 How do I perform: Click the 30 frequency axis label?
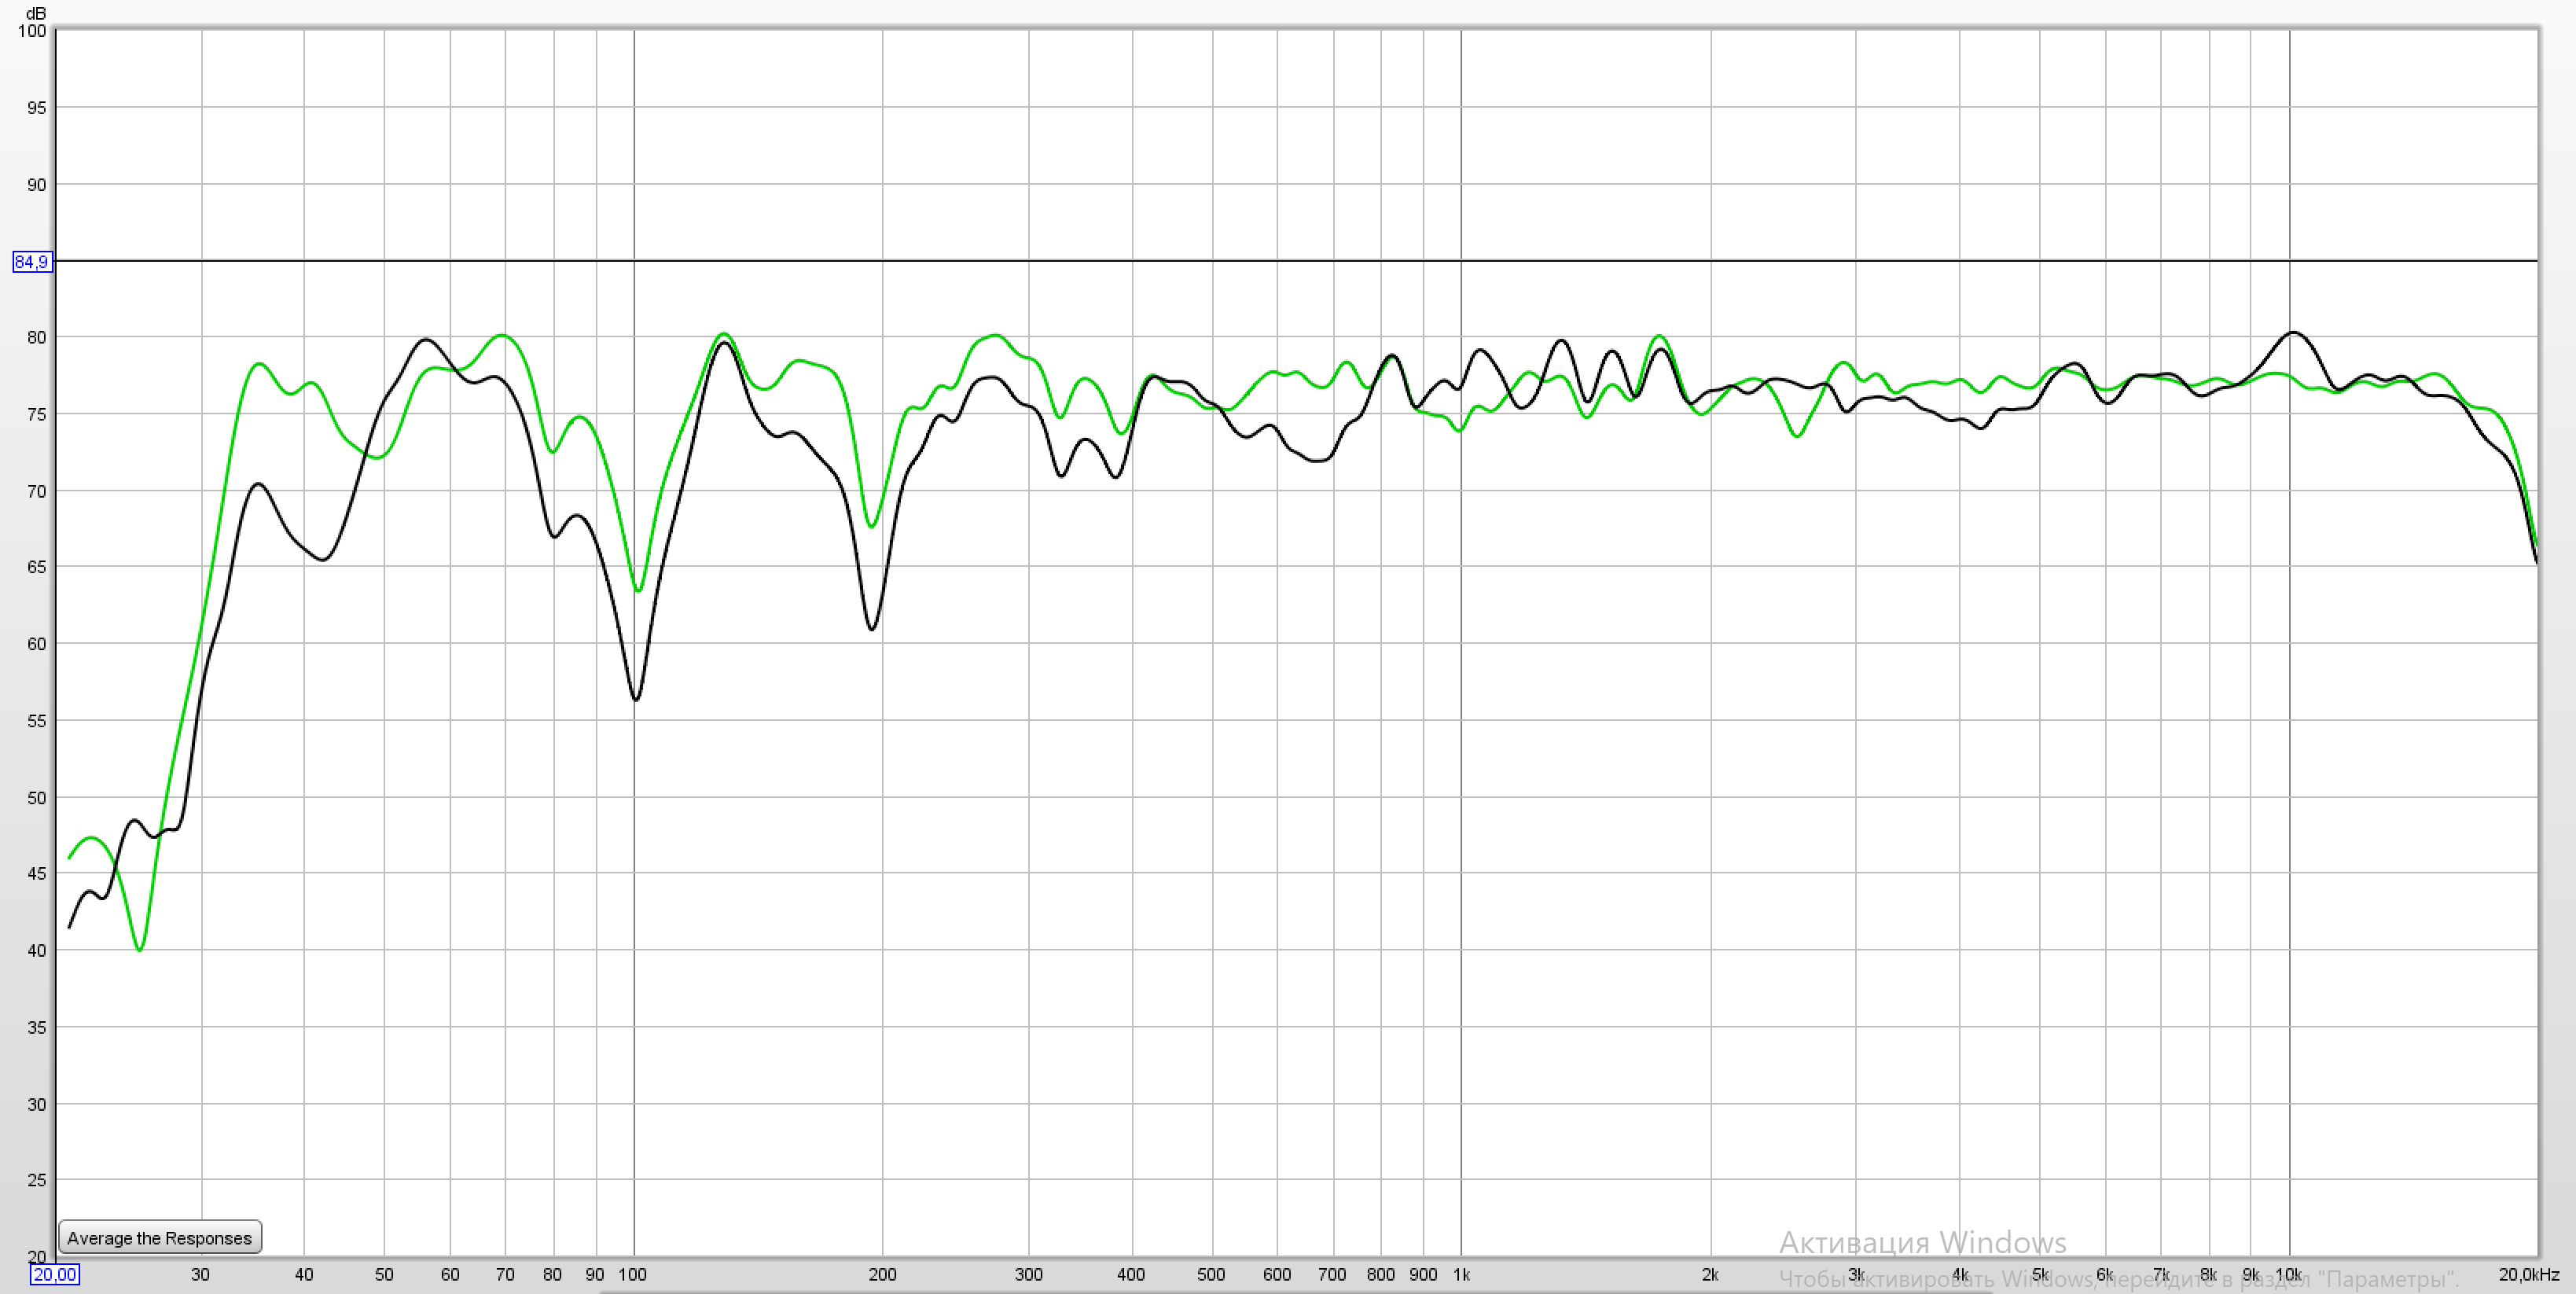click(200, 1275)
